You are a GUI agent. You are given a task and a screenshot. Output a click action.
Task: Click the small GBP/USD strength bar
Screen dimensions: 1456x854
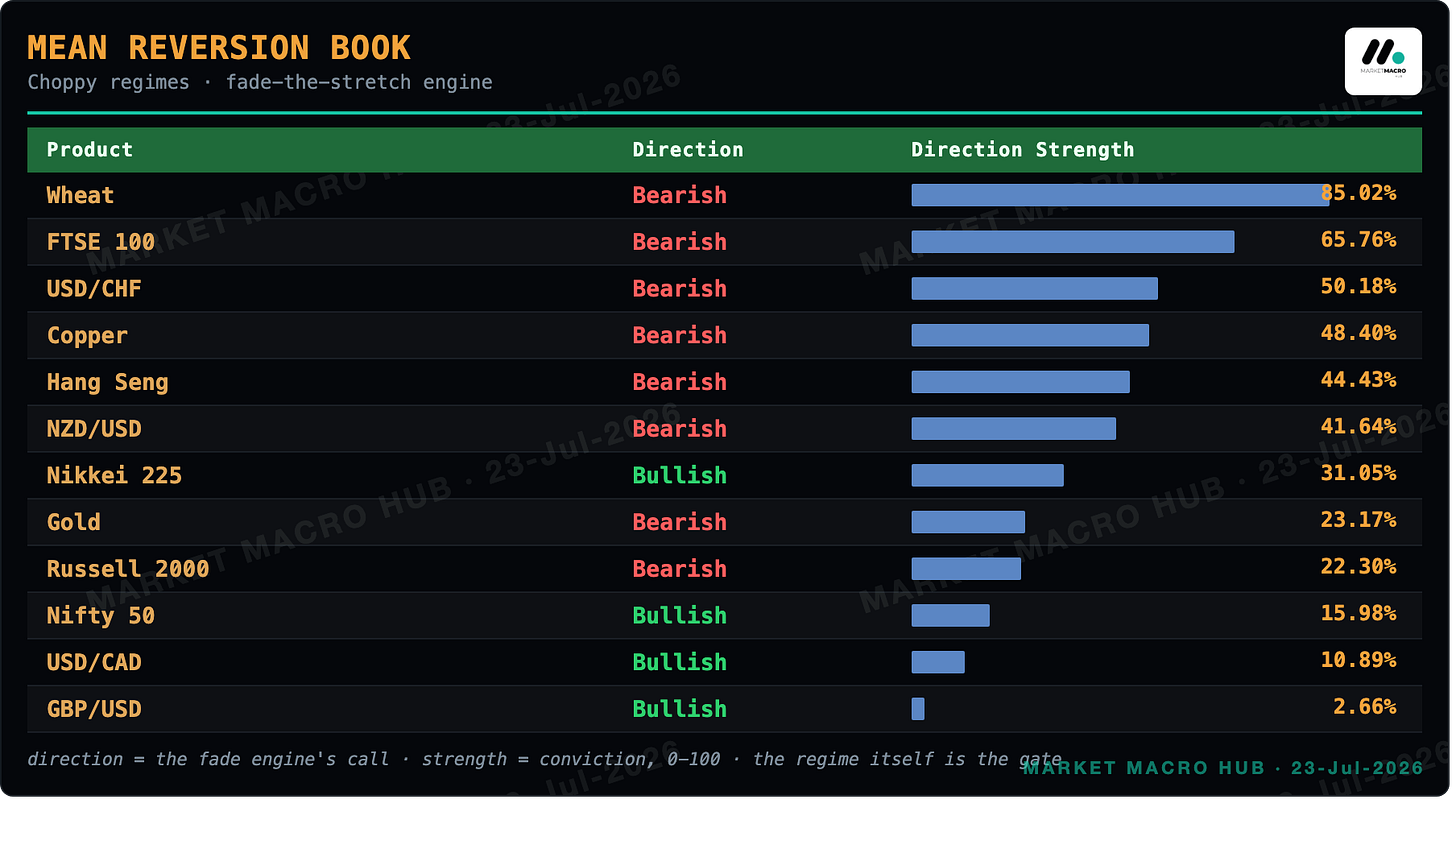[x=918, y=709]
